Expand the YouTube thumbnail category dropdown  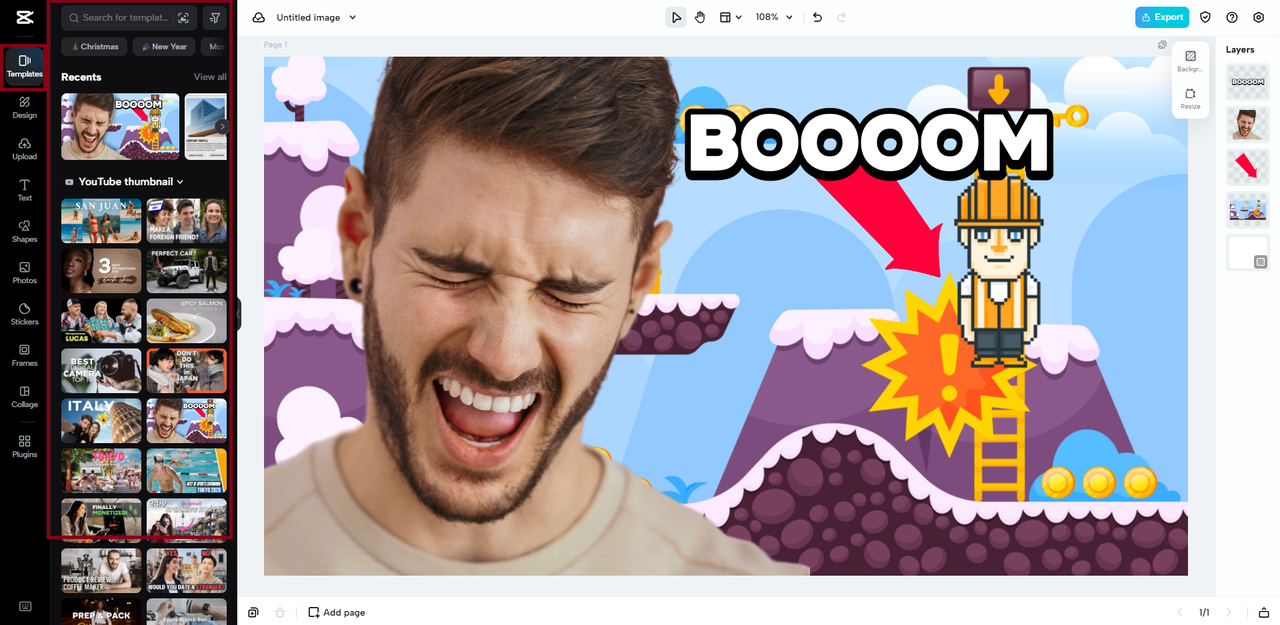tap(124, 182)
